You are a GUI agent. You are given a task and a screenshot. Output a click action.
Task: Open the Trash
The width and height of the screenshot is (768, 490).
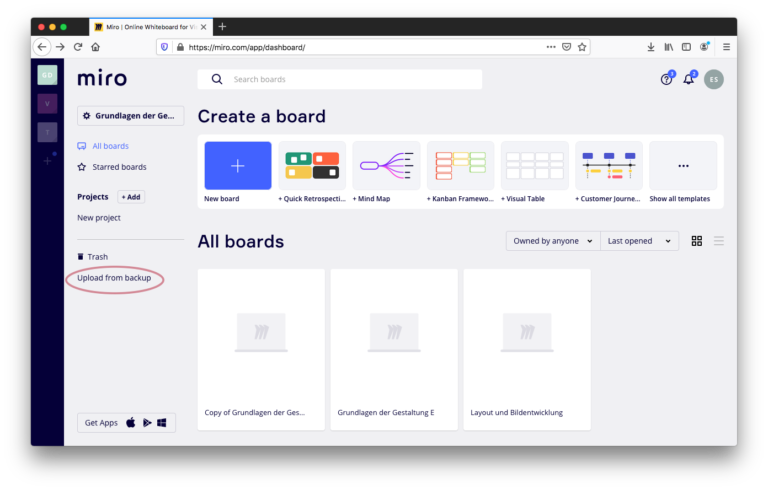(93, 257)
